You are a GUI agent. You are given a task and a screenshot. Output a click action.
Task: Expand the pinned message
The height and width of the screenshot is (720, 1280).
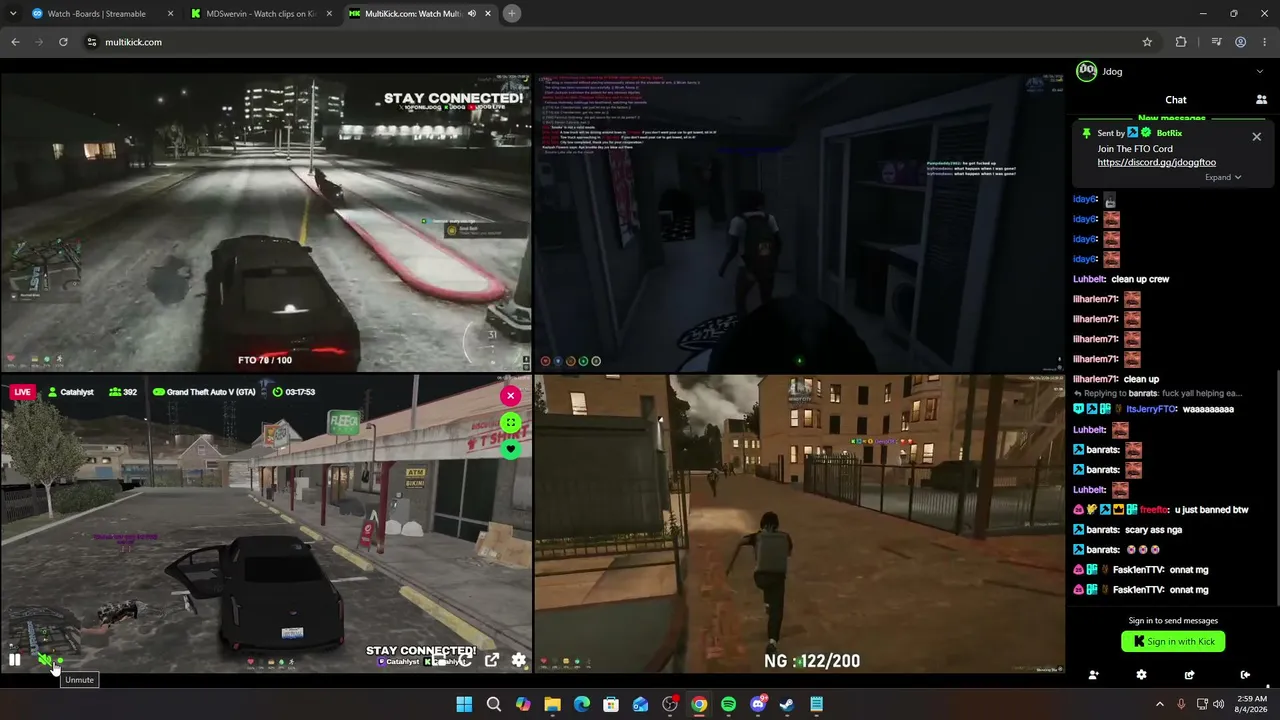pos(1223,177)
